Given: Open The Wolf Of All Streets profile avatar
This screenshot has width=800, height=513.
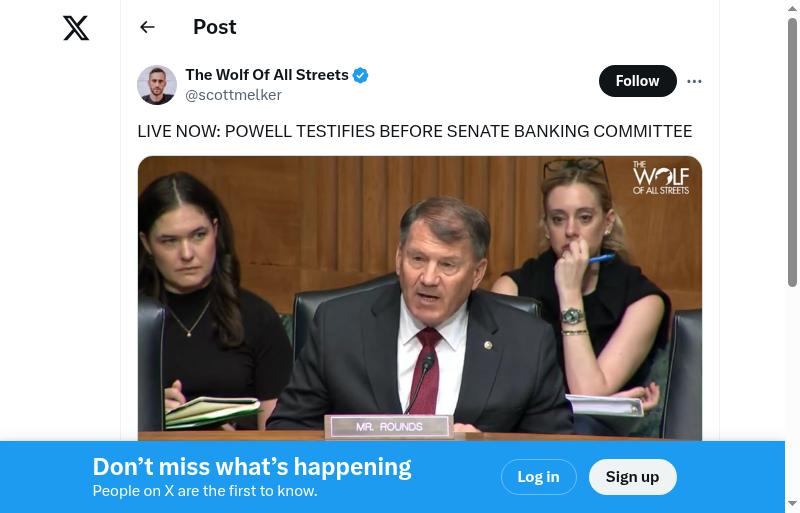Looking at the screenshot, I should pos(157,85).
